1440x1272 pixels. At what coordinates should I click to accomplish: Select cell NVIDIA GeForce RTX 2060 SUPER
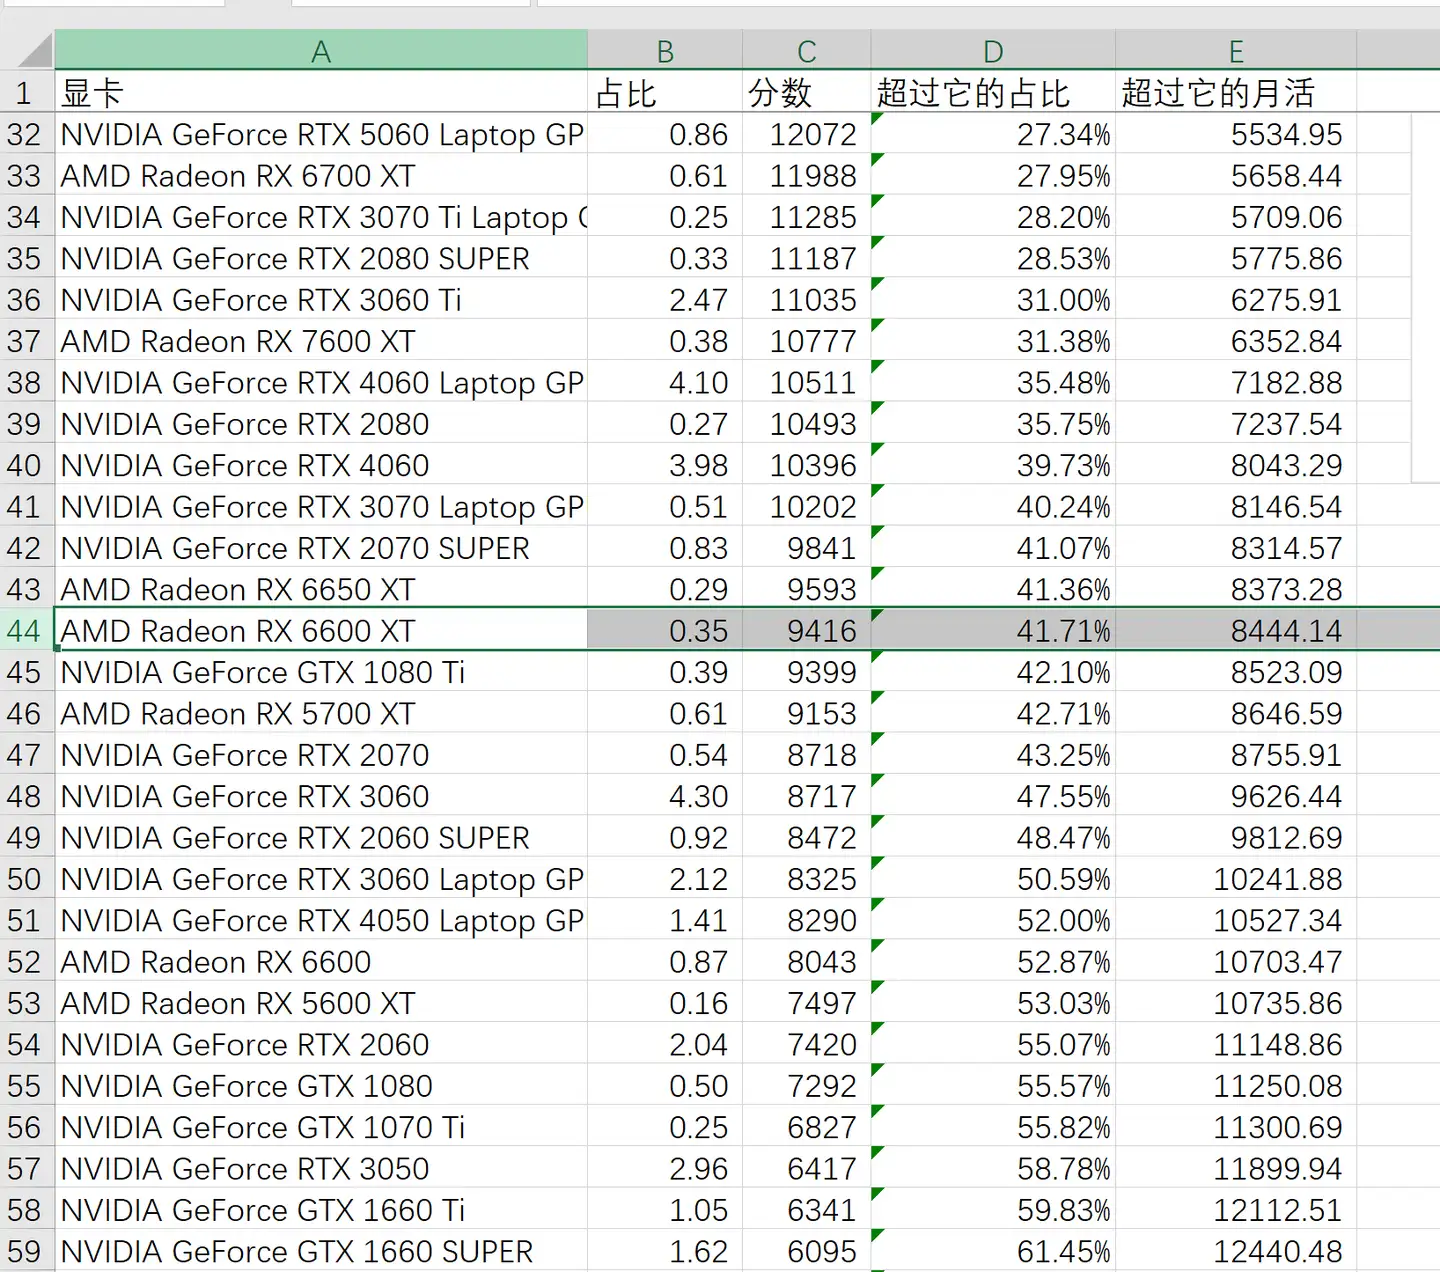tap(321, 837)
